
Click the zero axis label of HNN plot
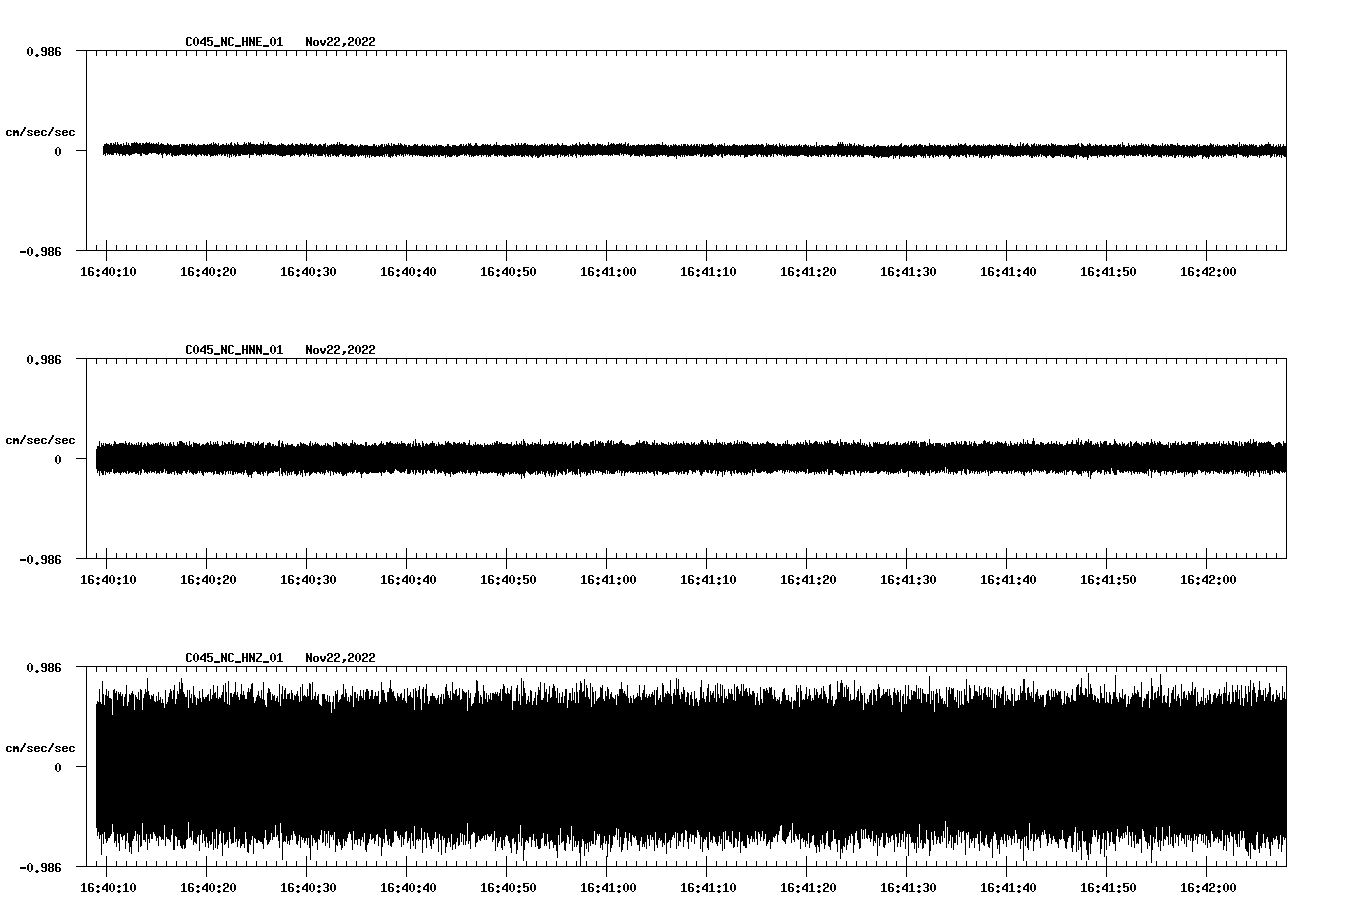coord(58,460)
